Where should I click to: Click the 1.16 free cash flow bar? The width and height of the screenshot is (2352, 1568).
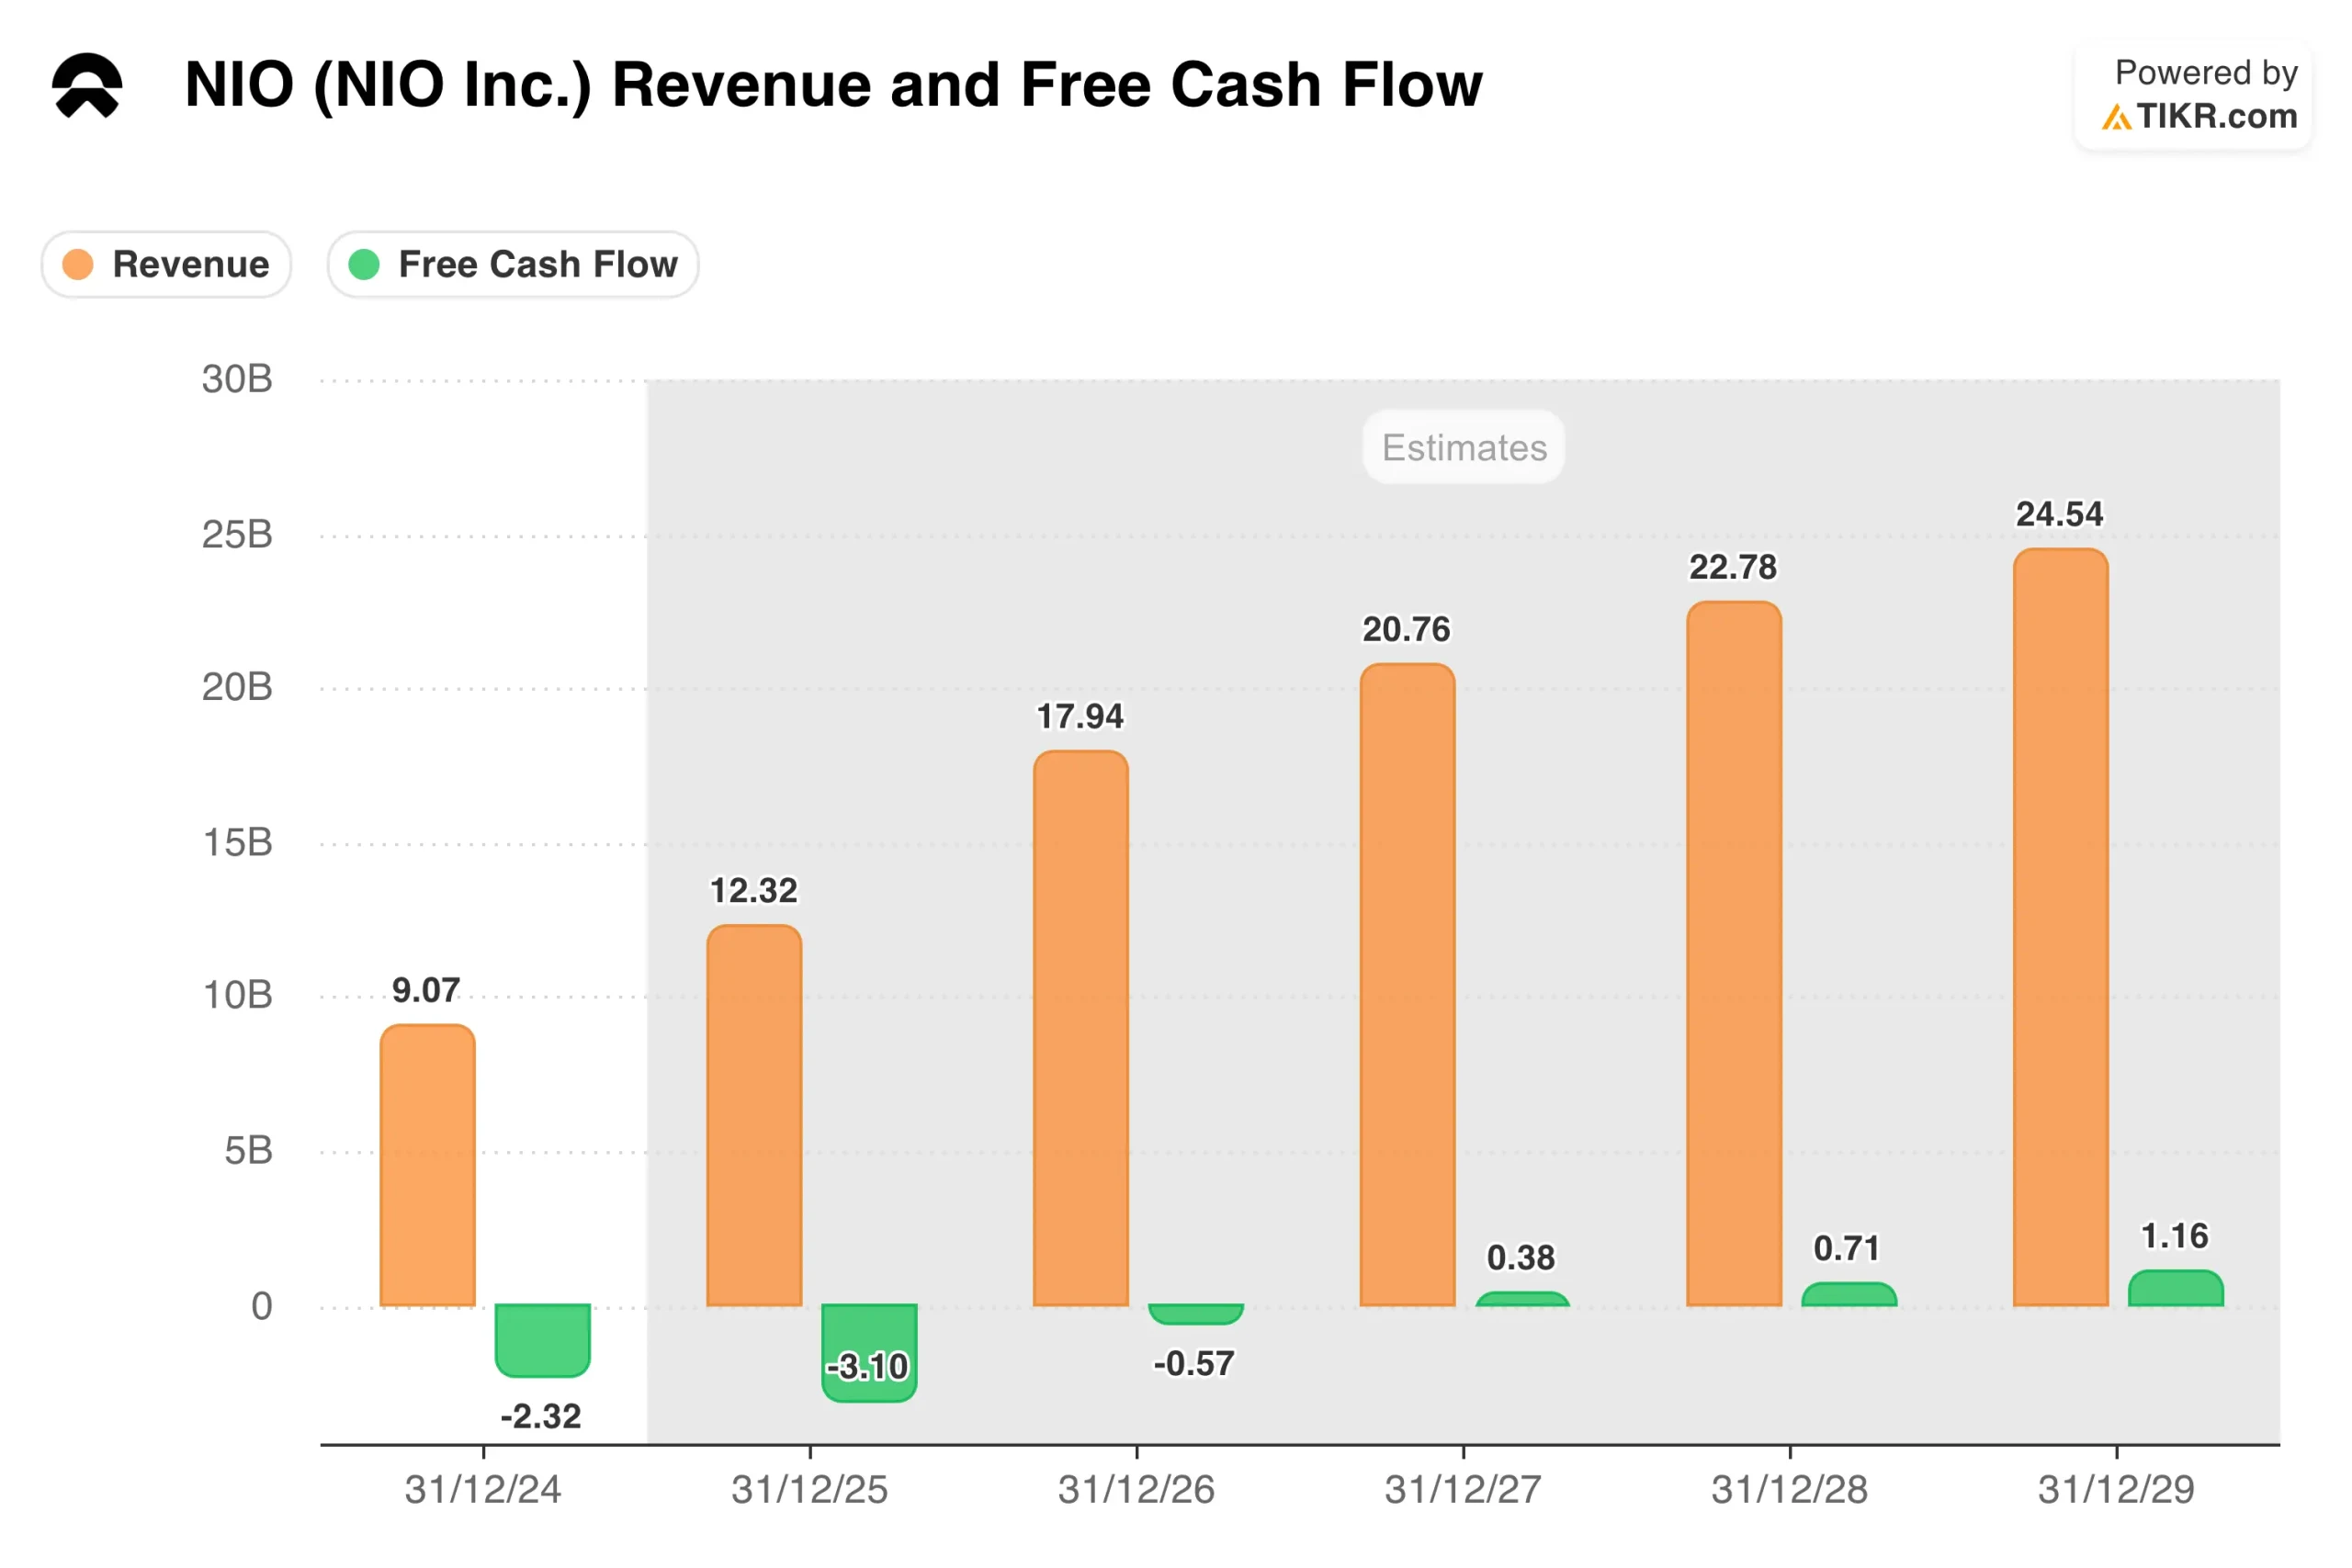[2176, 1289]
